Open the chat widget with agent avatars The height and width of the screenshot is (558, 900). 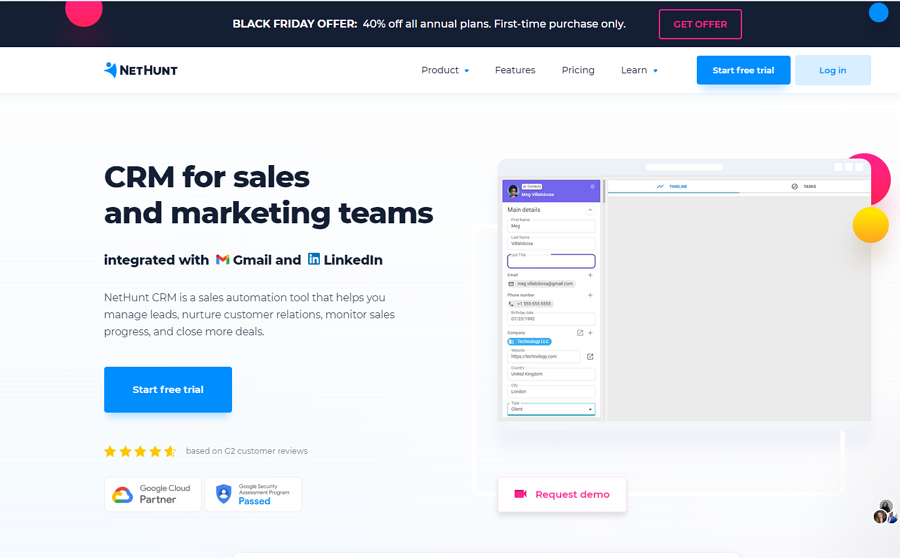coord(886,512)
